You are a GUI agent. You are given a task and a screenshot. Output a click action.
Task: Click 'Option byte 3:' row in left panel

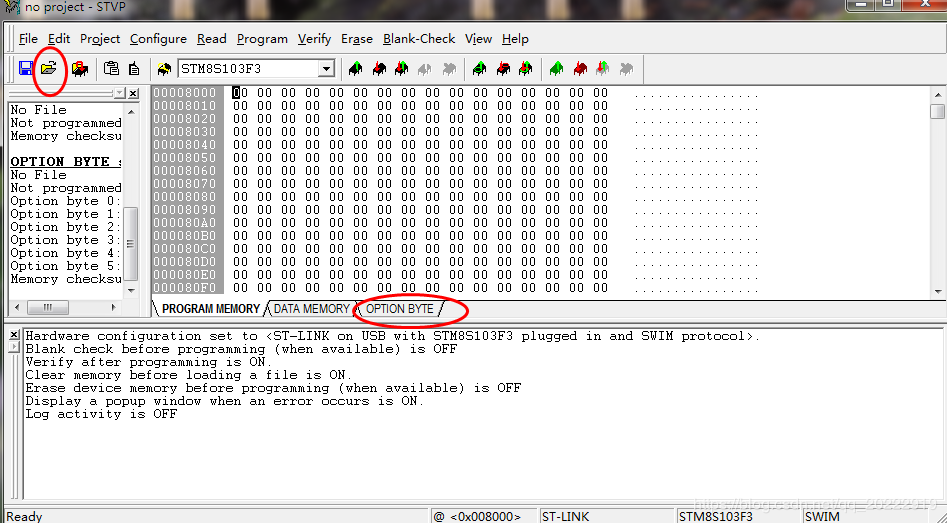click(x=66, y=240)
